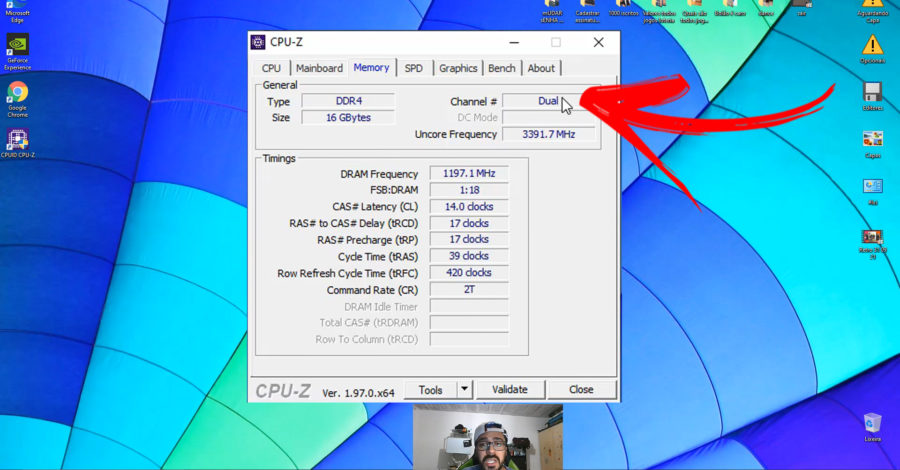Click the 2T command rate value
This screenshot has width=900, height=470.
pos(469,289)
